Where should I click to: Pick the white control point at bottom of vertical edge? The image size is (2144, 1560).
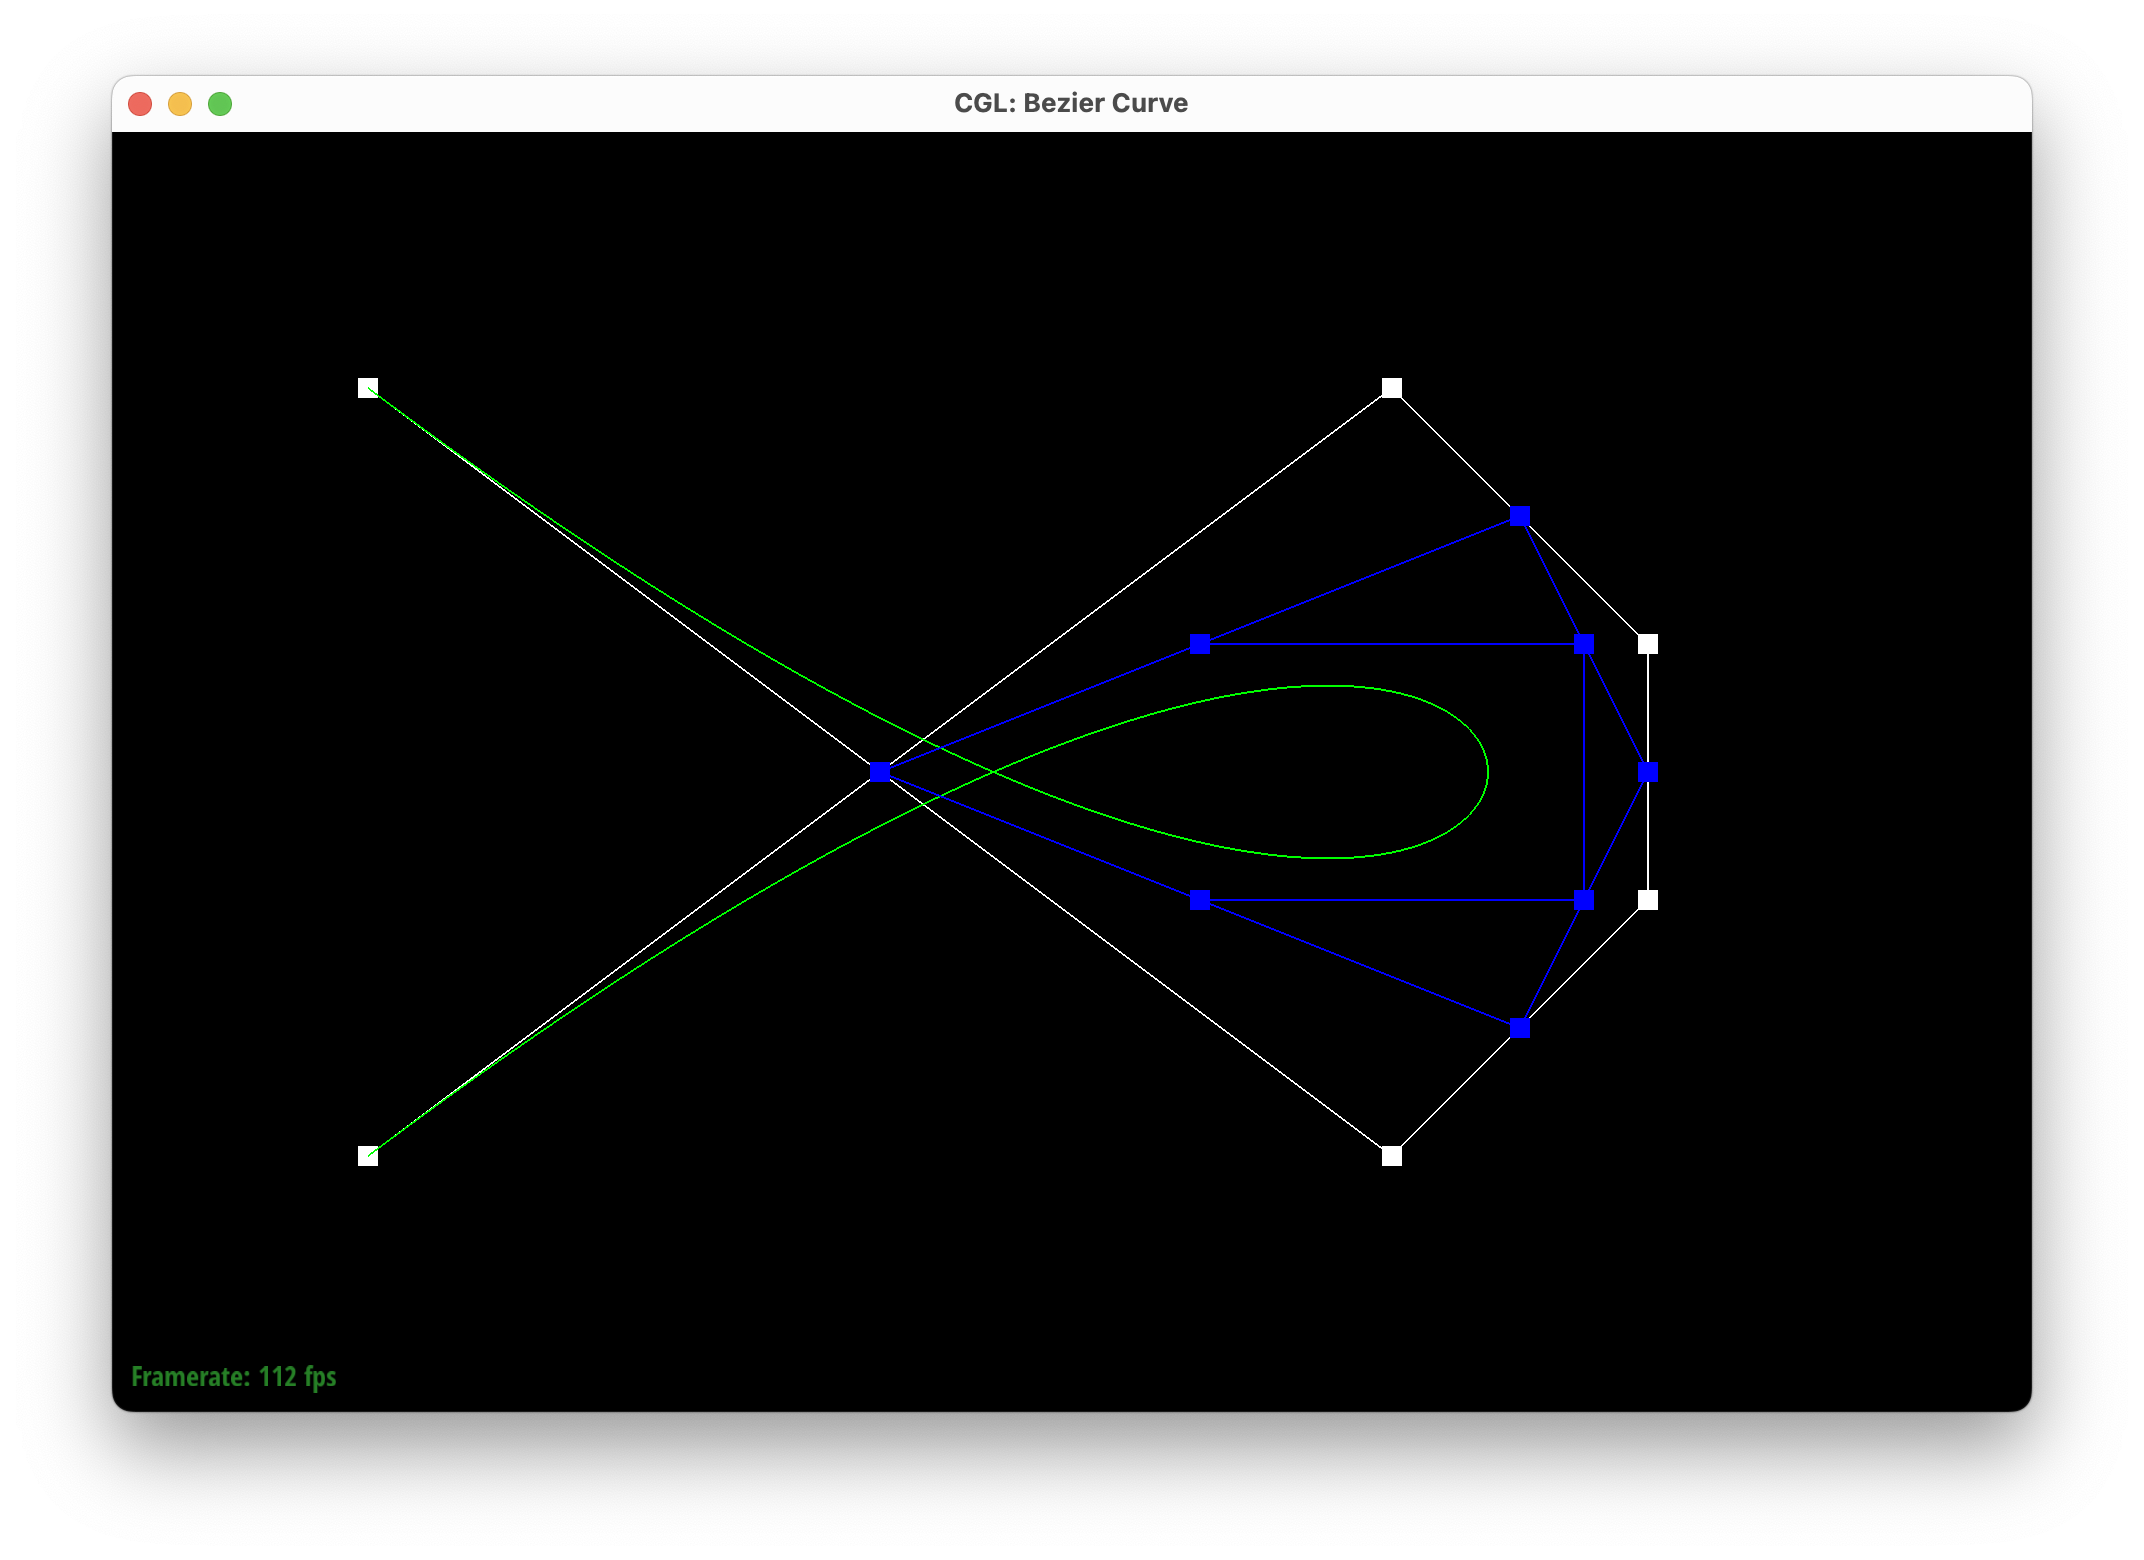(1648, 900)
